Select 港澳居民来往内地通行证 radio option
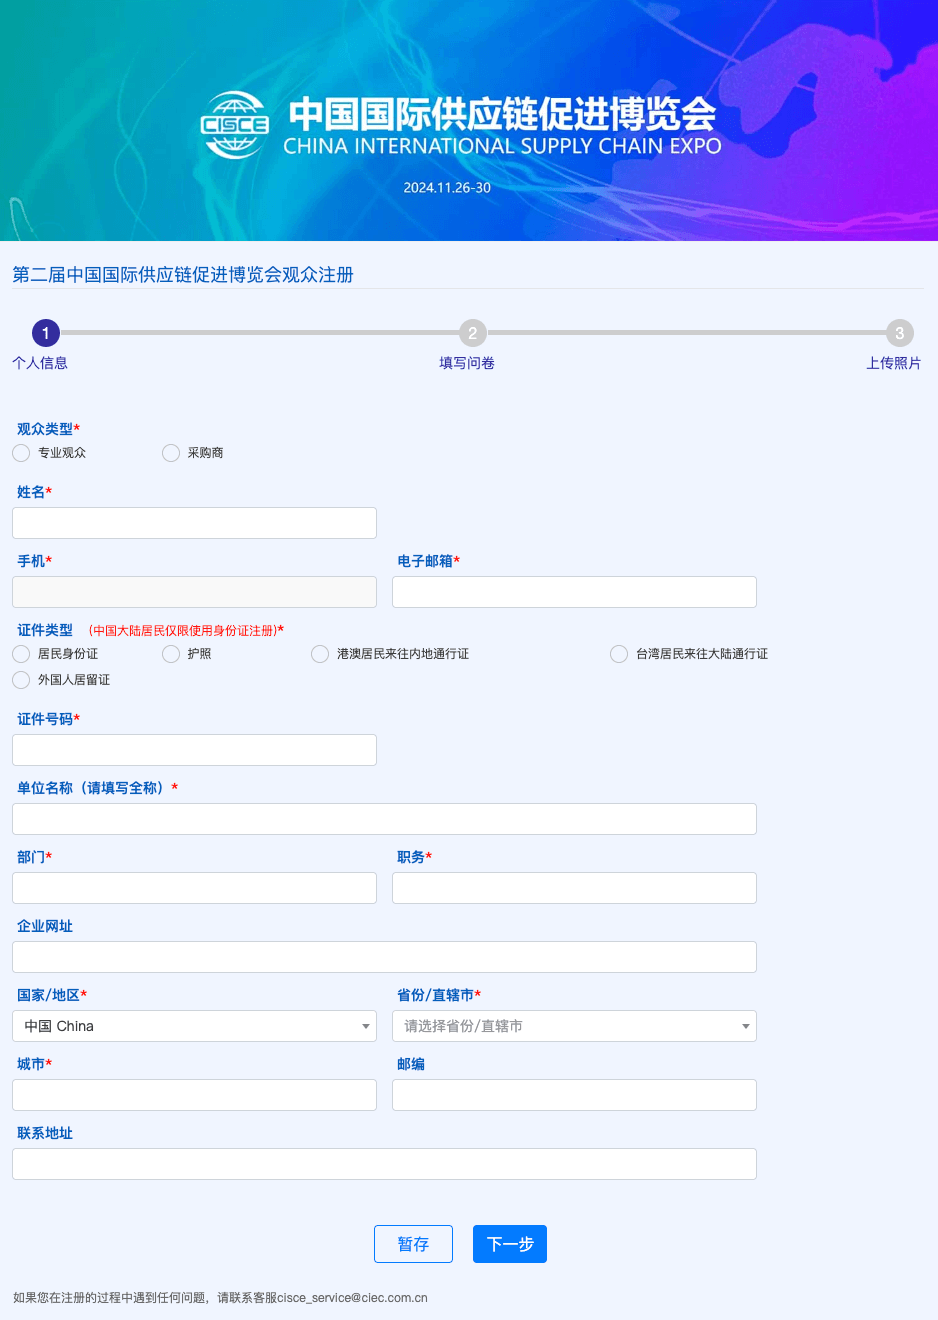 (320, 654)
